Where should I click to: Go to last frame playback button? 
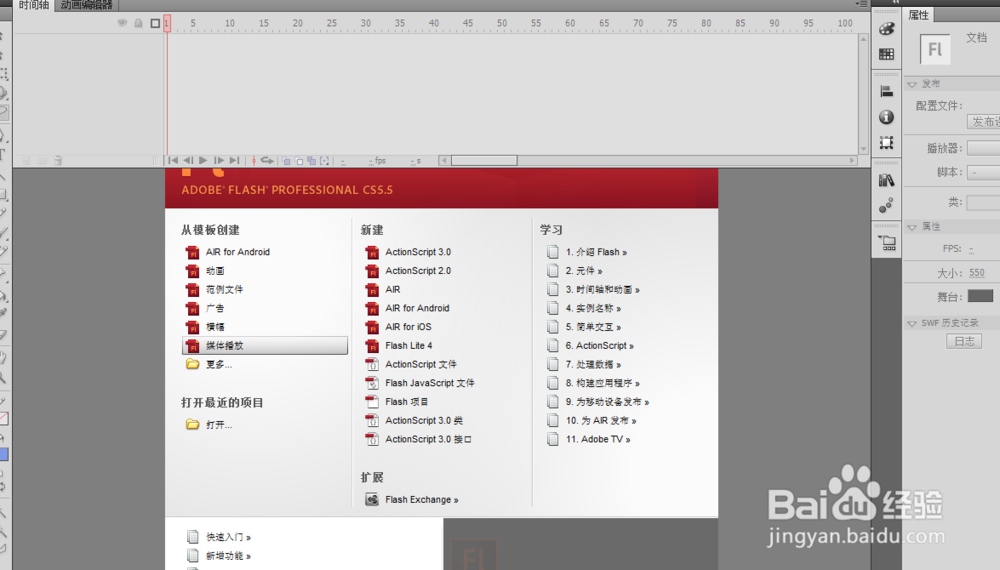click(235, 161)
